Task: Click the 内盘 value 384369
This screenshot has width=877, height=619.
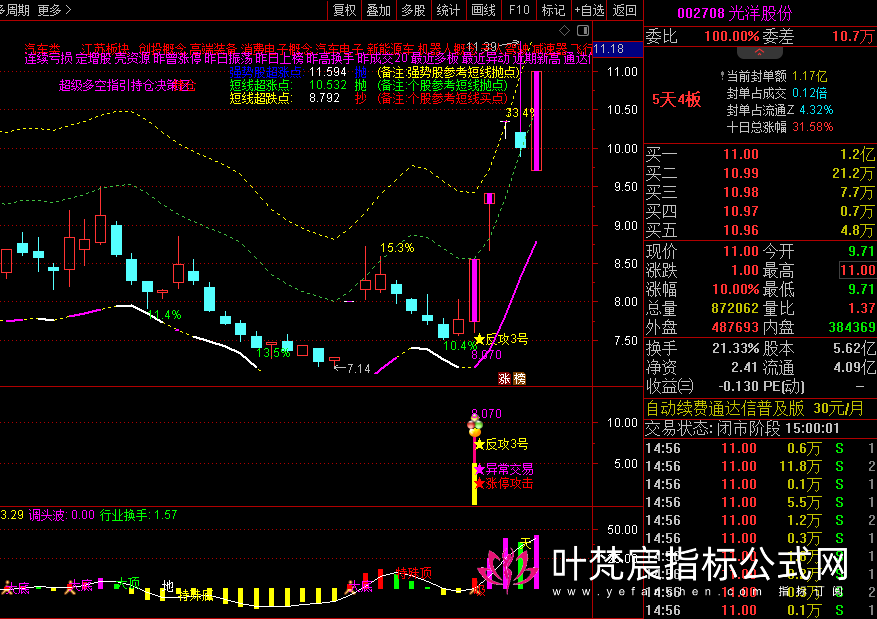Action: [x=852, y=328]
